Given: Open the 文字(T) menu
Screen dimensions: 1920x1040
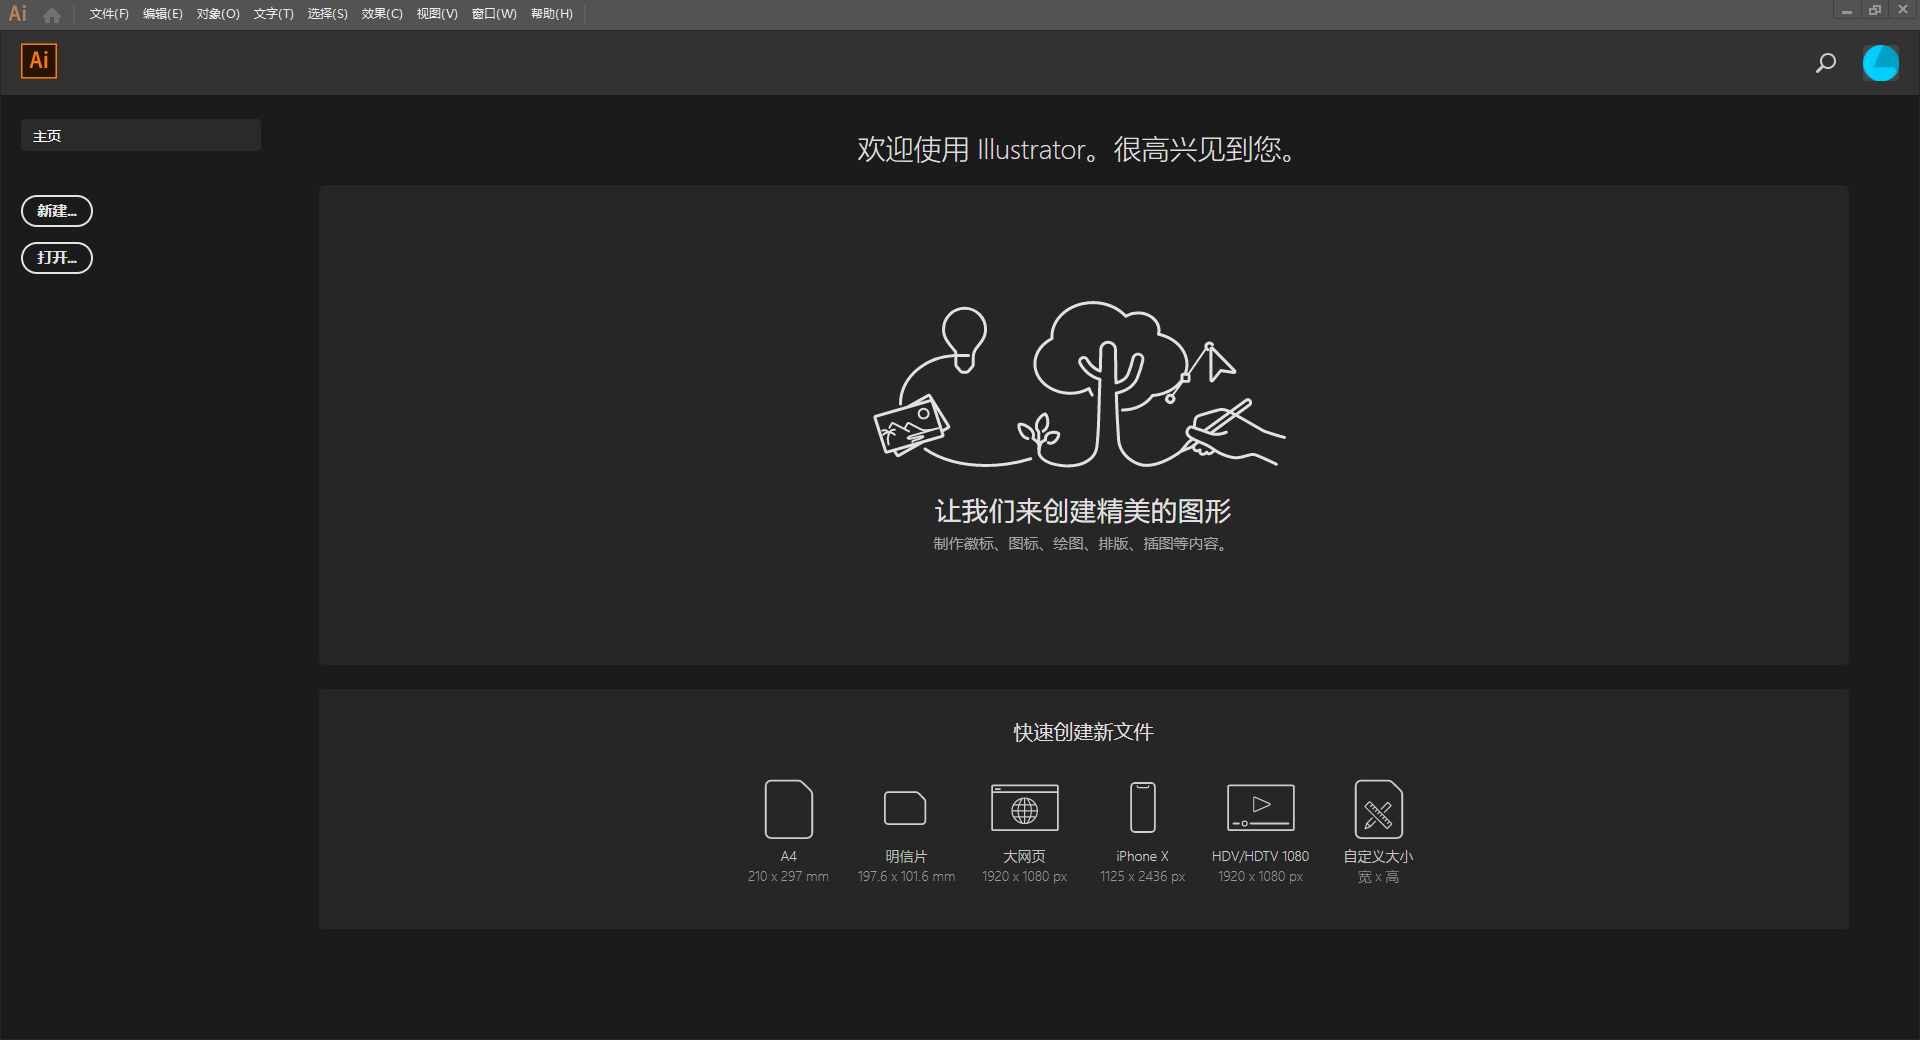Looking at the screenshot, I should [274, 14].
